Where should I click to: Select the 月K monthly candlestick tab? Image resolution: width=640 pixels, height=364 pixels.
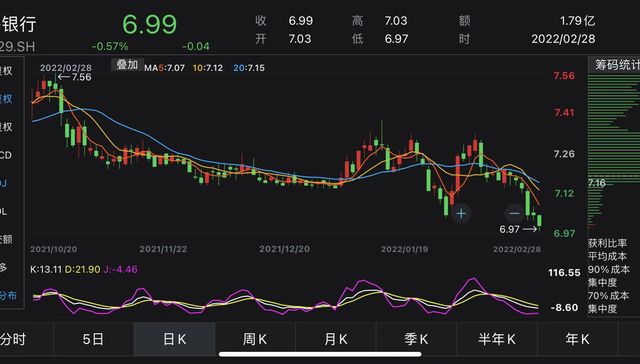336,339
